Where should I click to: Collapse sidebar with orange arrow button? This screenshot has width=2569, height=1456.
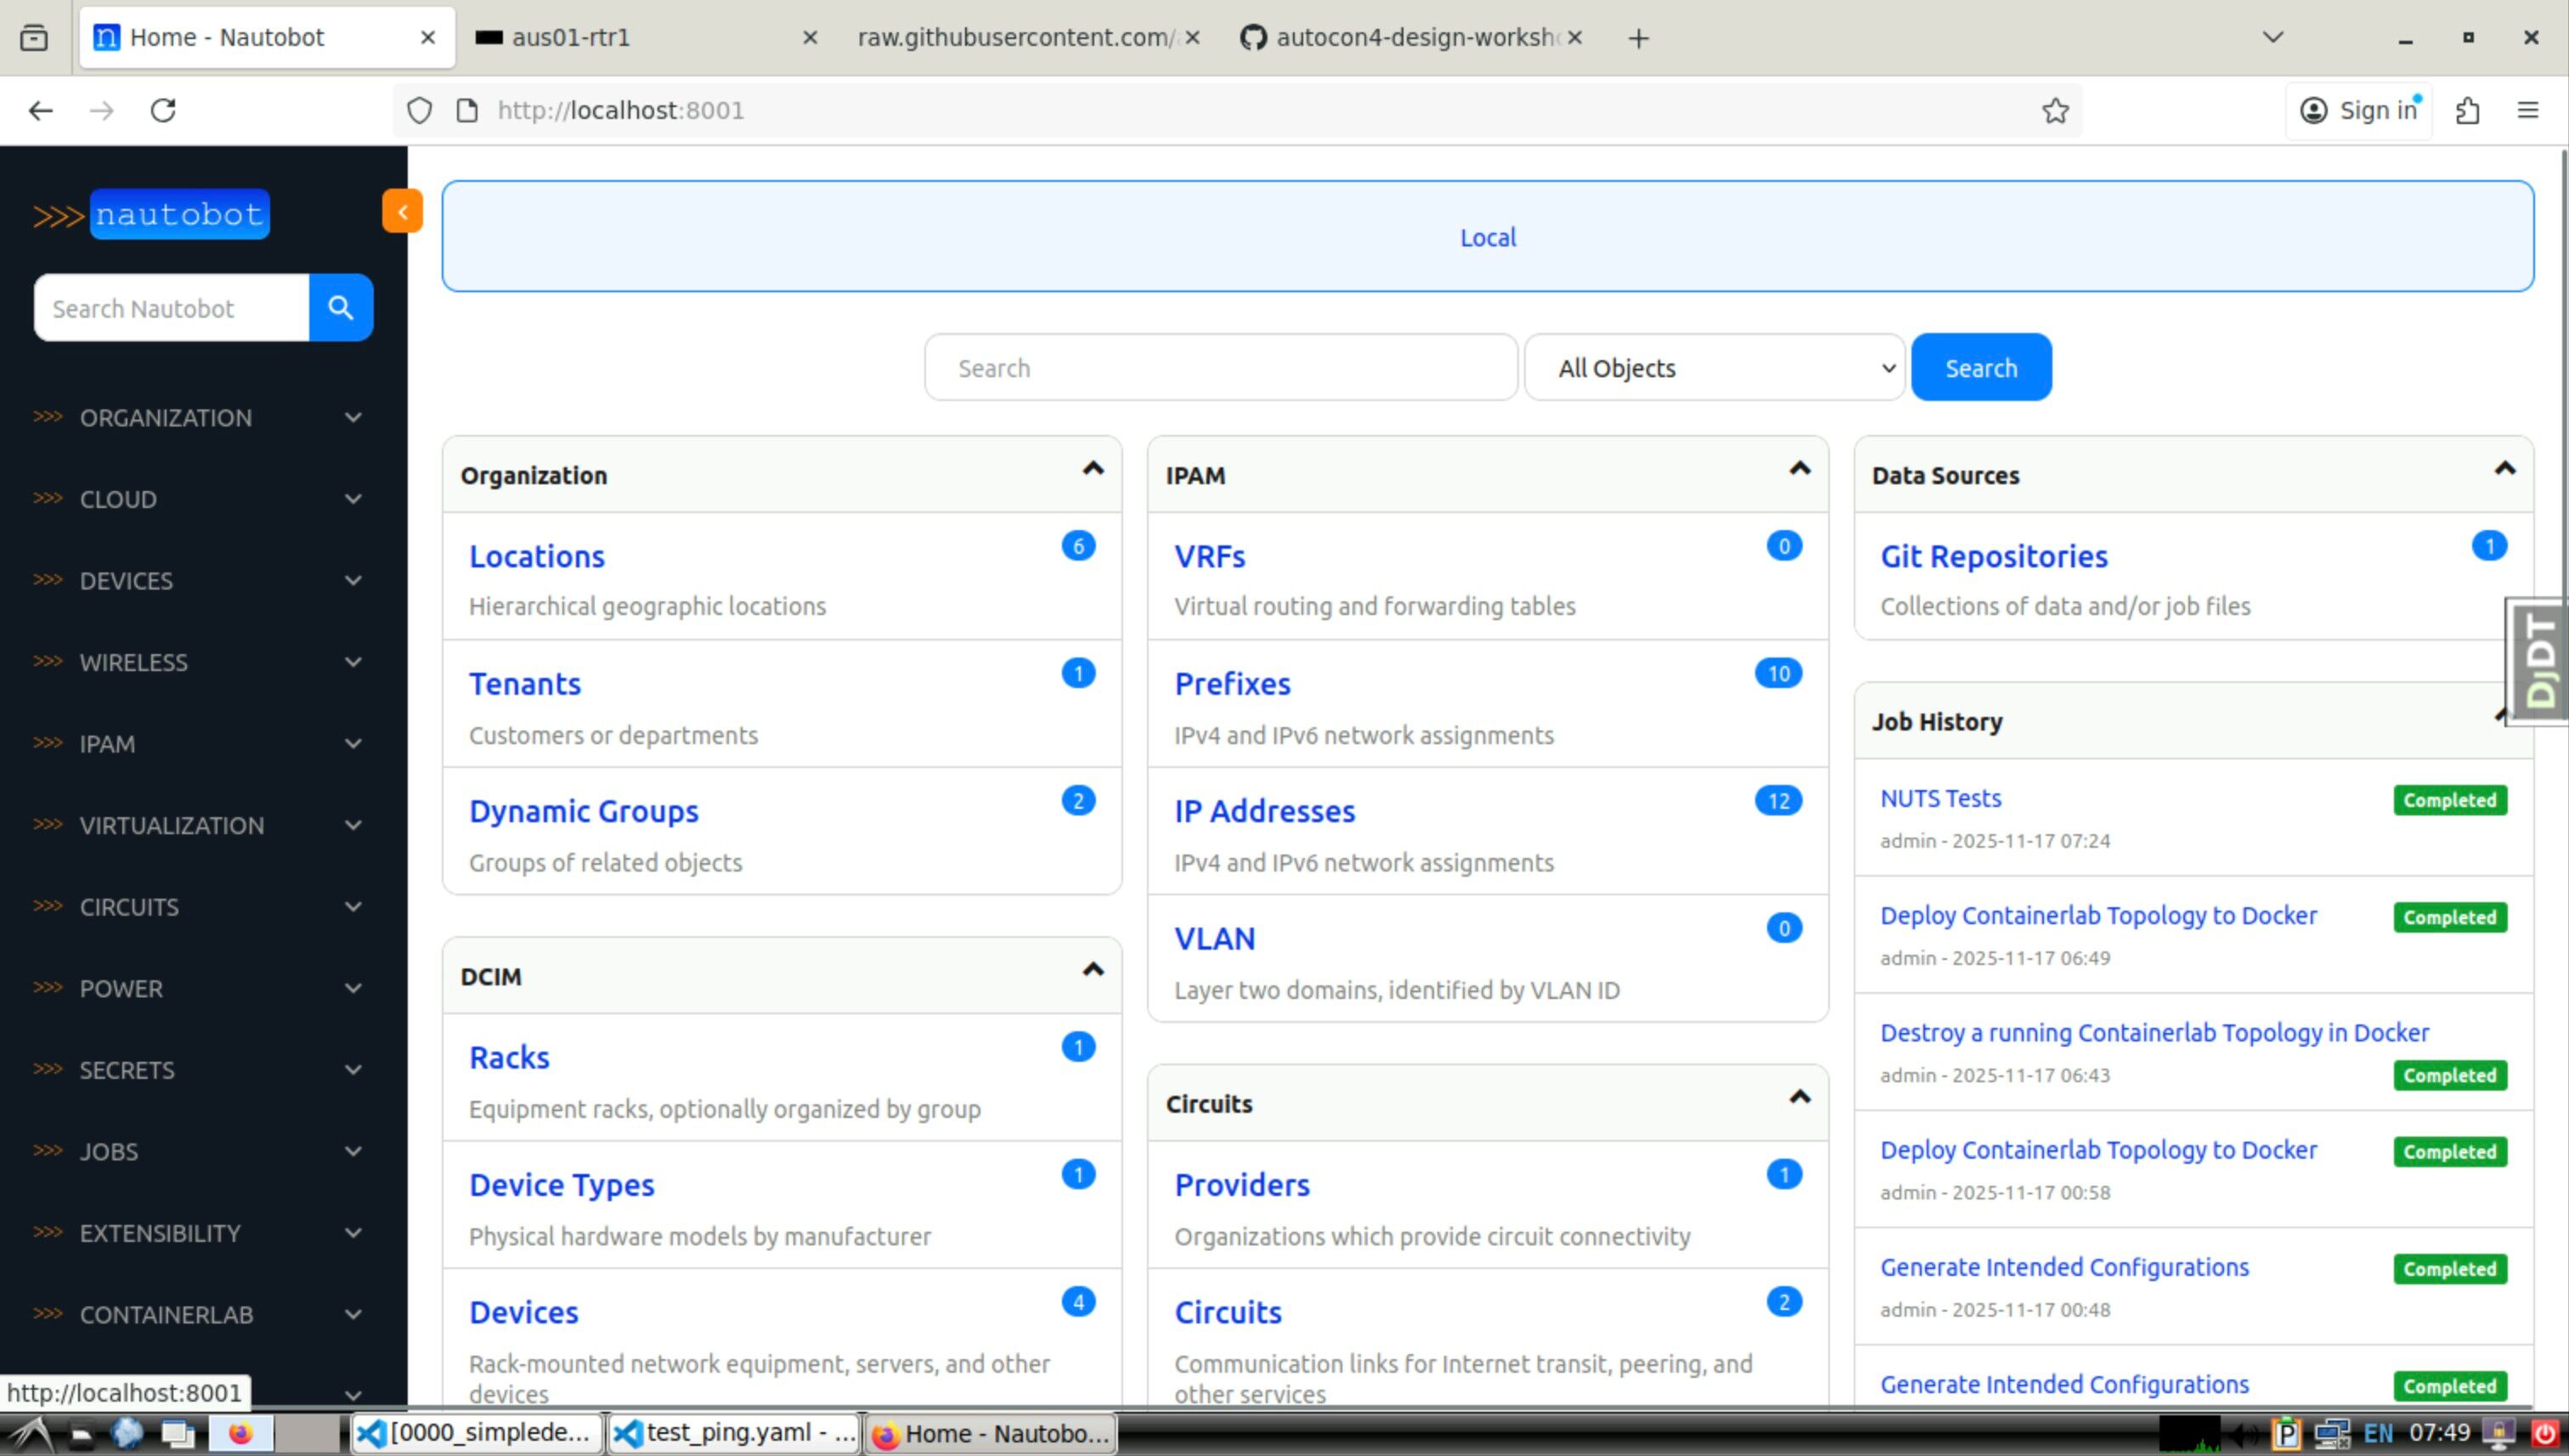(x=402, y=211)
